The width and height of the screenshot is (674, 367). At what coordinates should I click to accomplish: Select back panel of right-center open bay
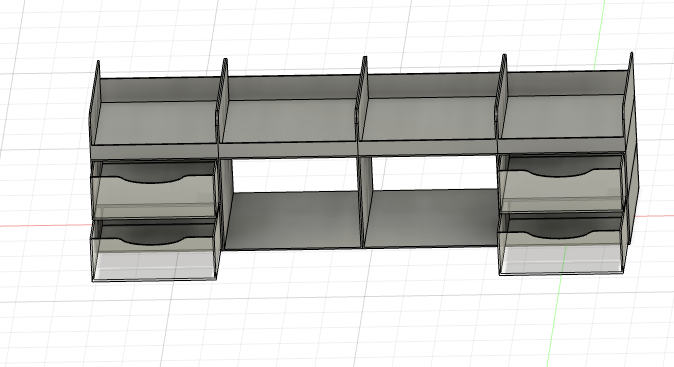point(432,218)
